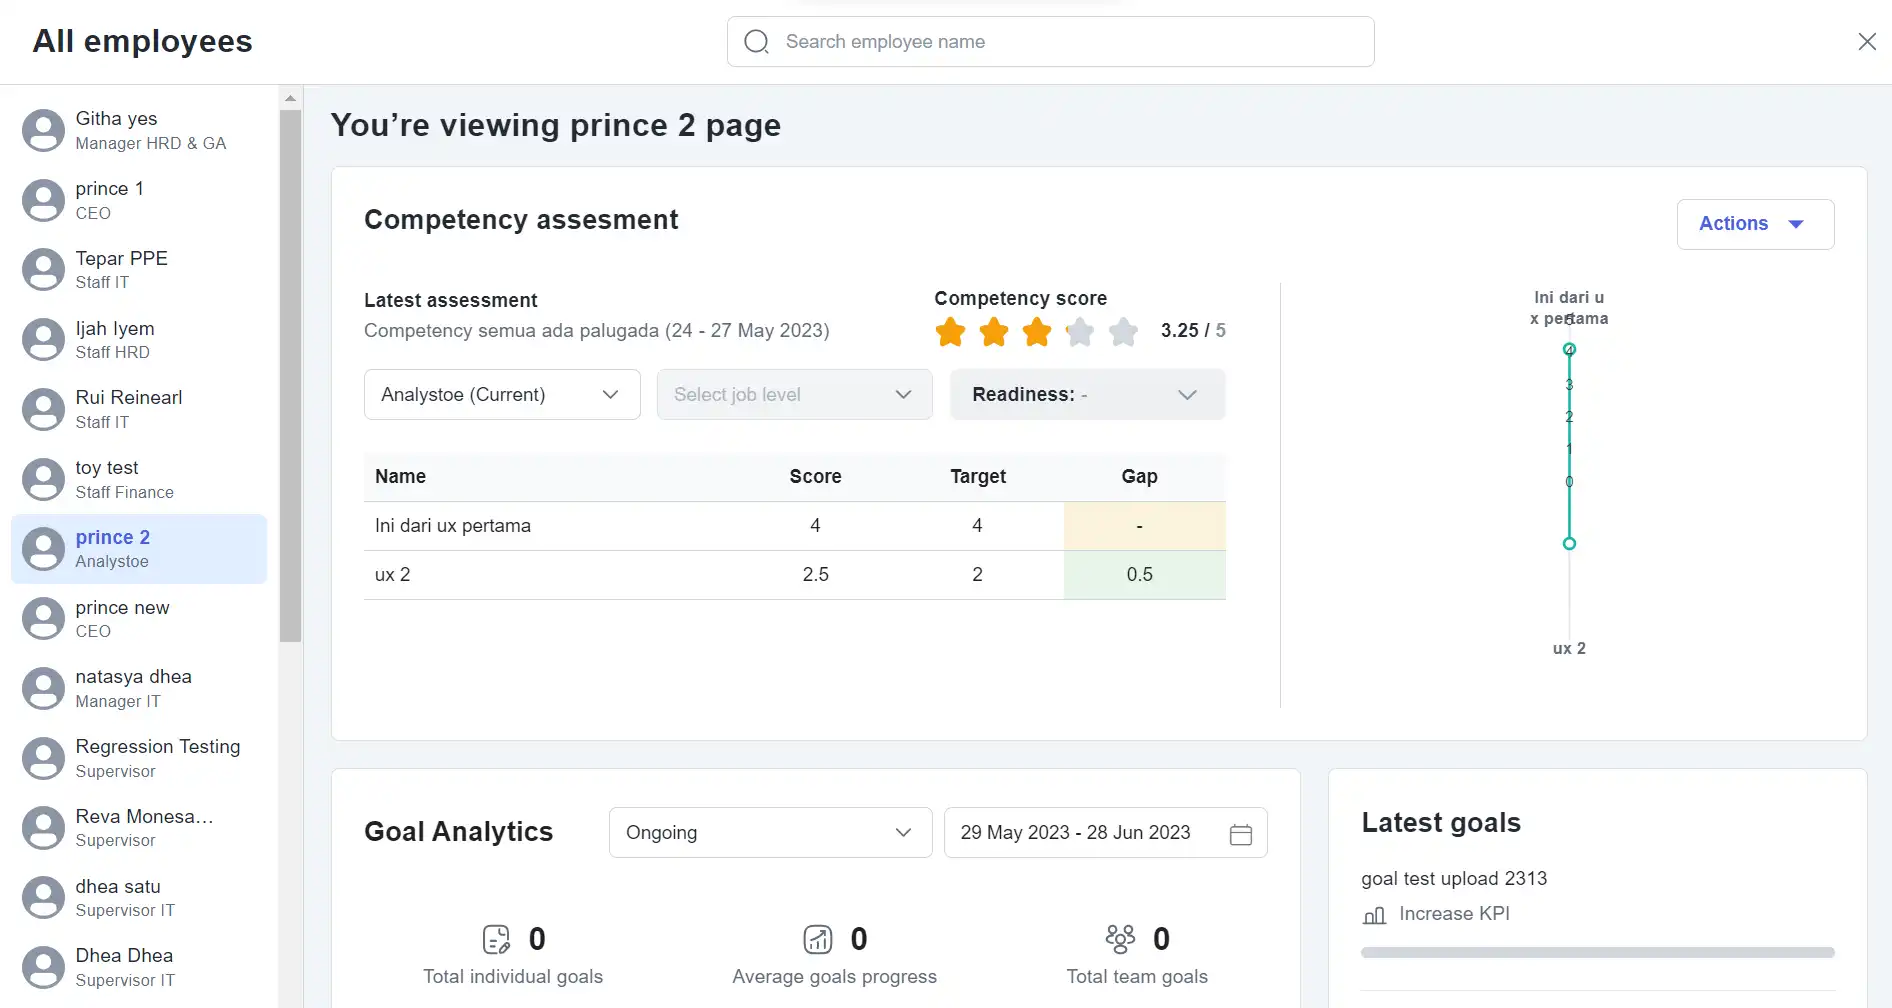Click the Increase KPI chart icon
Viewport: 1892px width, 1008px height.
click(1375, 915)
